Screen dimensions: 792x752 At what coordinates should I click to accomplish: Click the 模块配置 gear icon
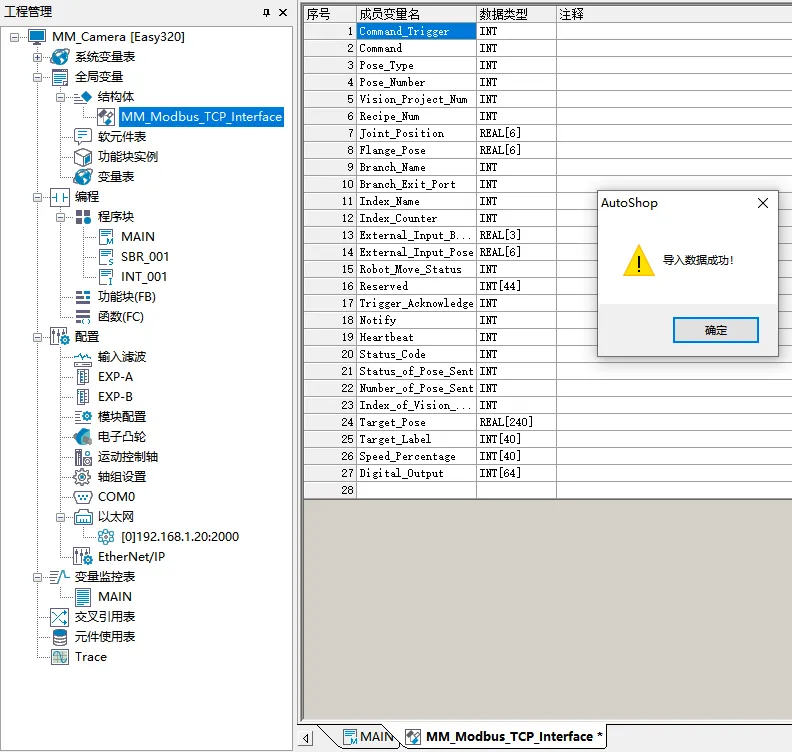83,417
